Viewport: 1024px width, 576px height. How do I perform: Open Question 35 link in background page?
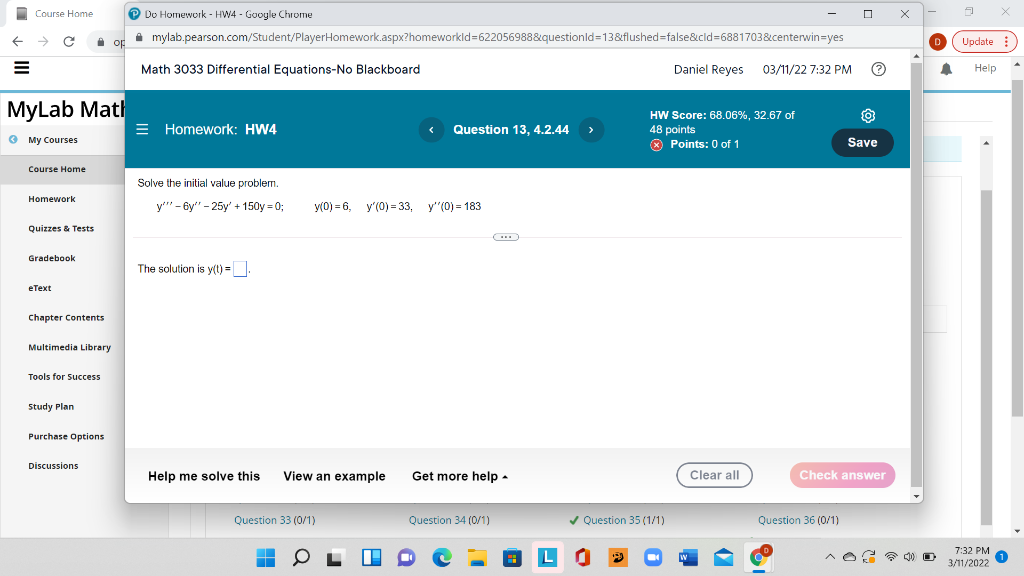[623, 520]
